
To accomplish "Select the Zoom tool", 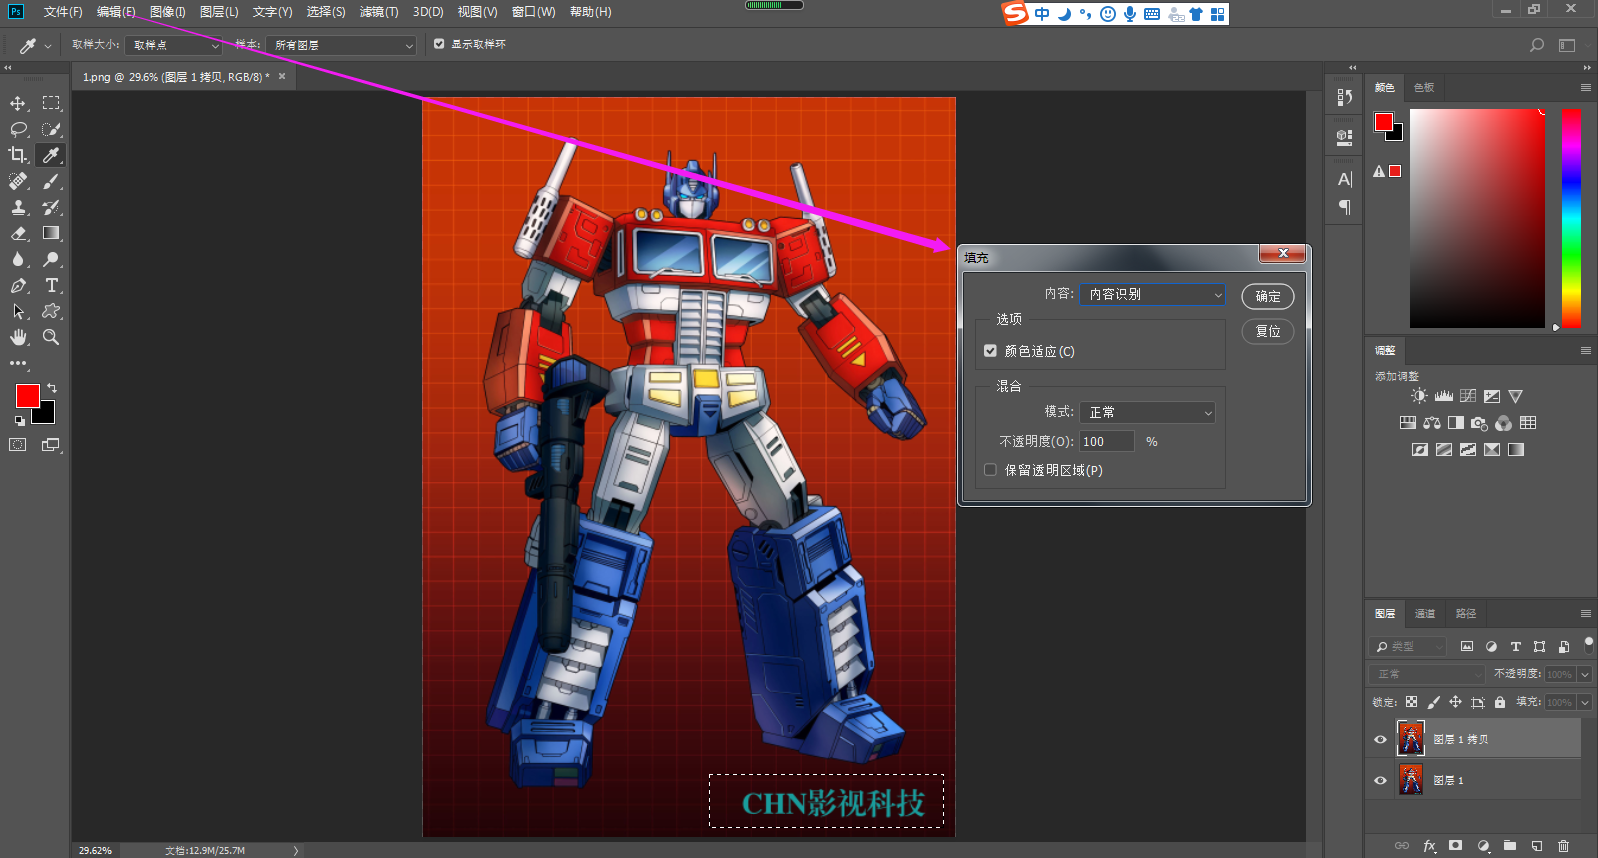I will [x=51, y=337].
